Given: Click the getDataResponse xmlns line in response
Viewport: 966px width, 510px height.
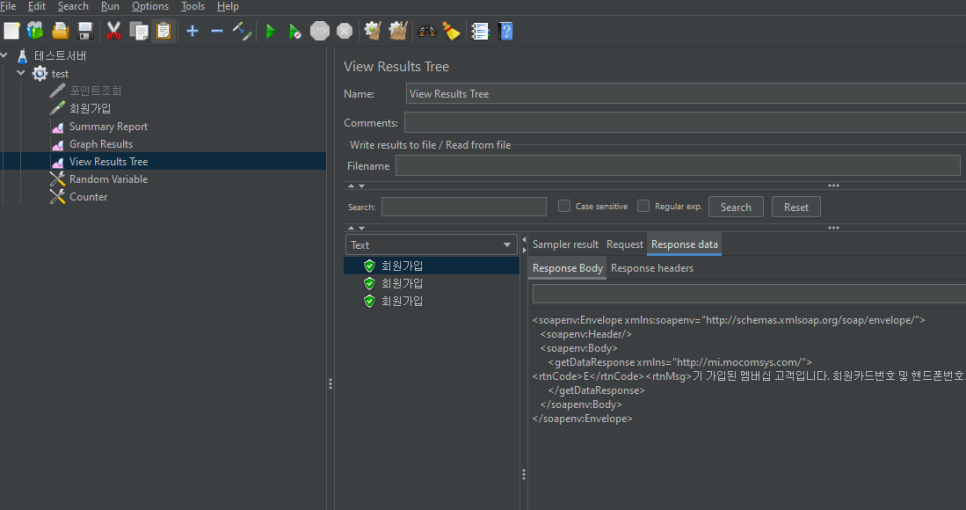Looking at the screenshot, I should point(680,362).
